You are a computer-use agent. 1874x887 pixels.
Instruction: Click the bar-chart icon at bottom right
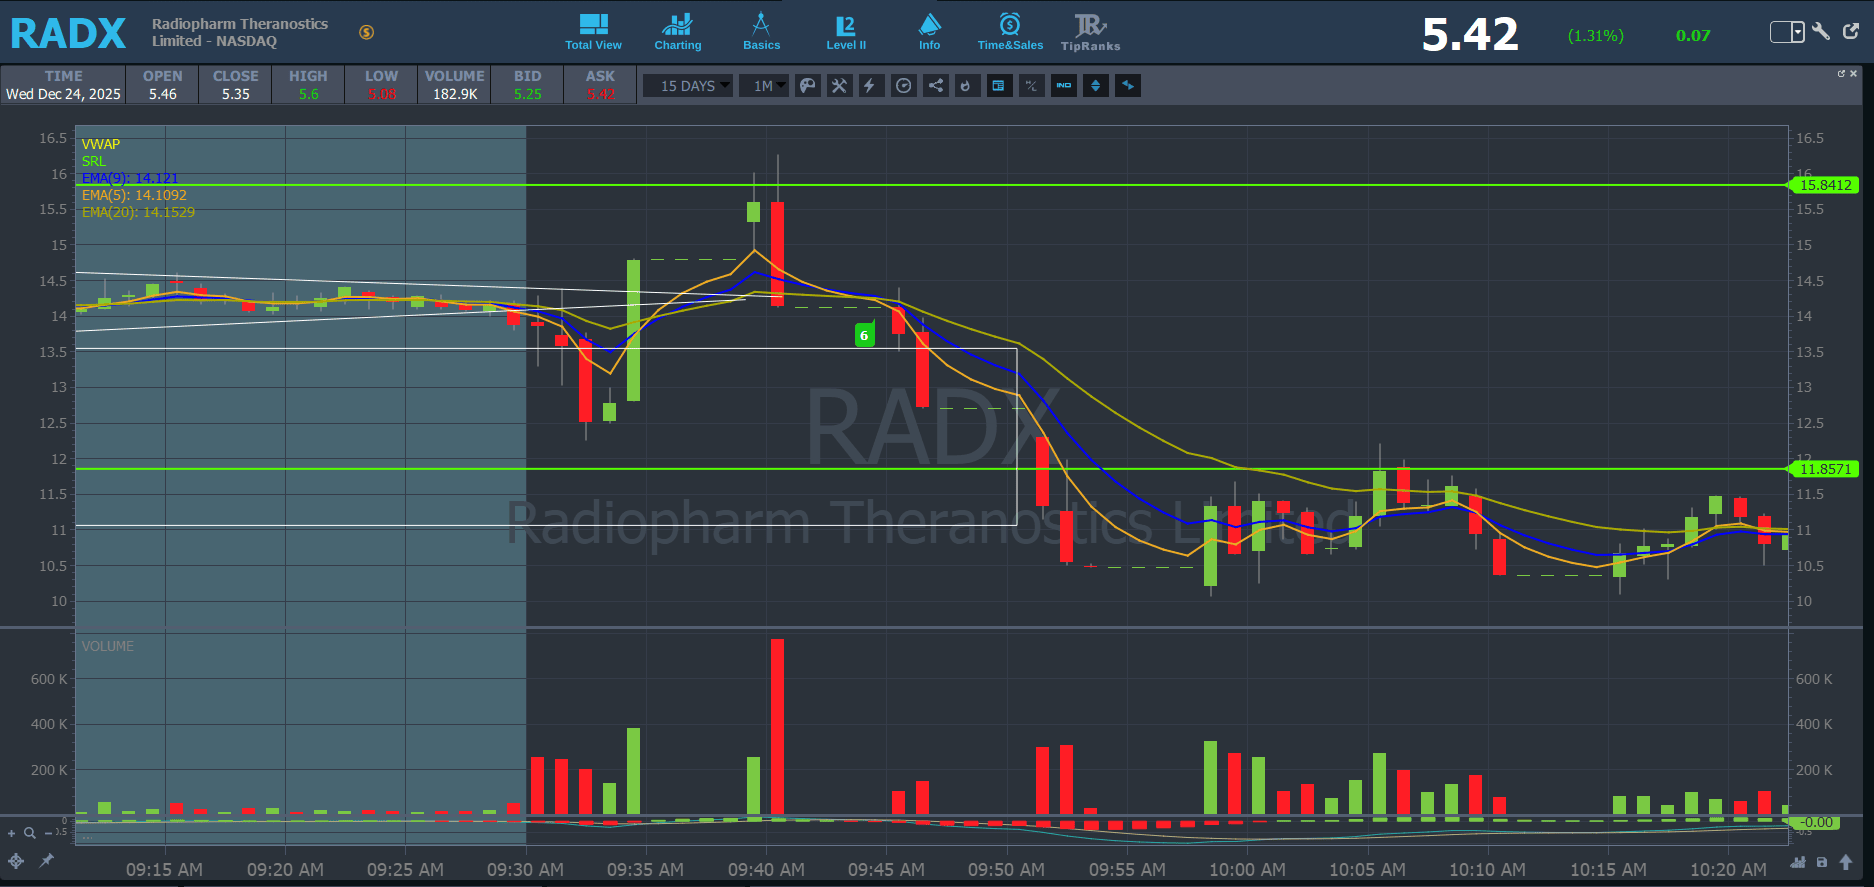pos(1798,862)
